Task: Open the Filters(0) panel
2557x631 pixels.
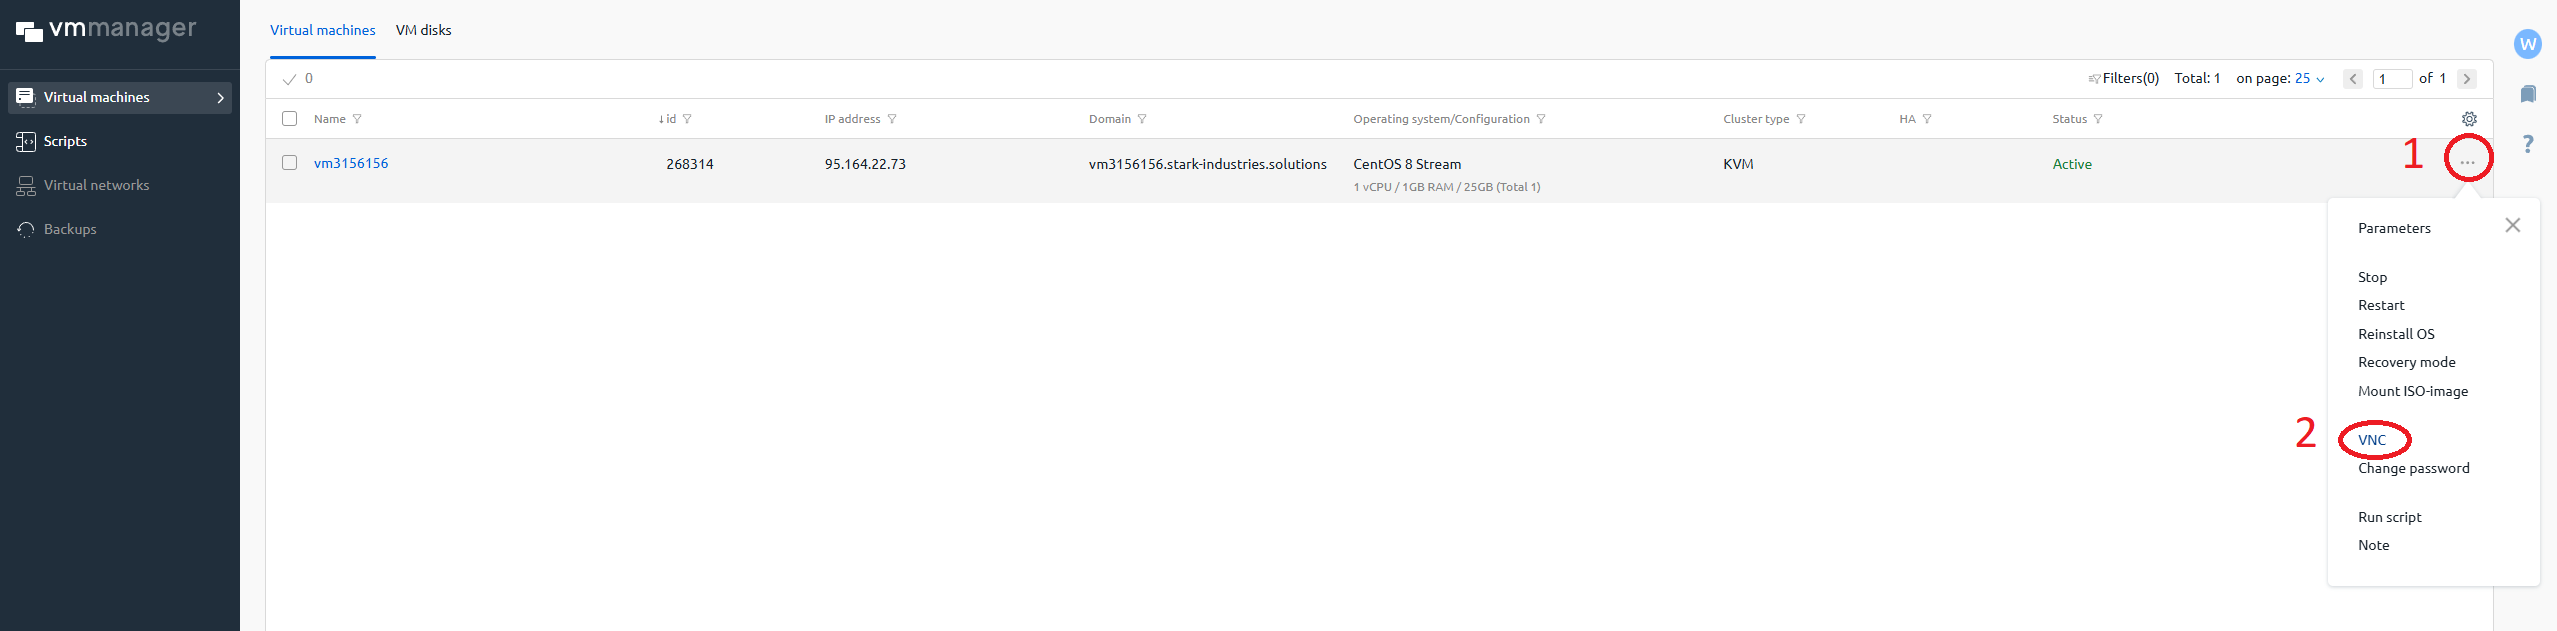Action: 2123,78
